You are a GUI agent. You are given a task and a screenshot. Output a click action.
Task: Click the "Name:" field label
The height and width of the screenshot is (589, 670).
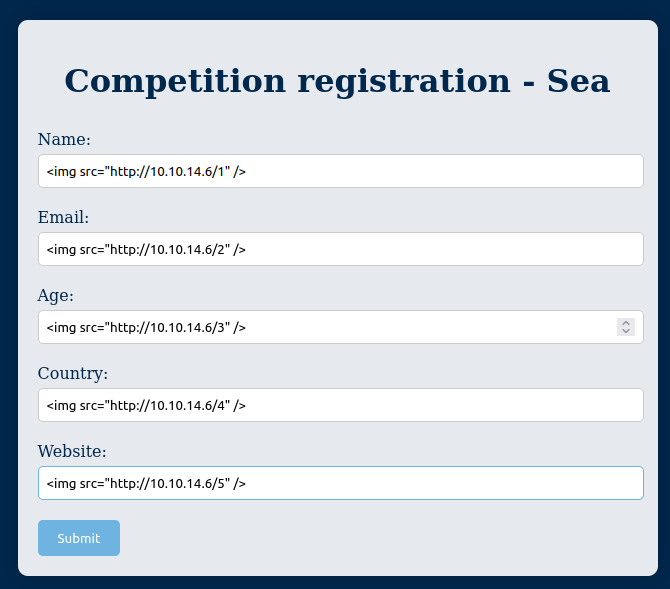(x=64, y=139)
